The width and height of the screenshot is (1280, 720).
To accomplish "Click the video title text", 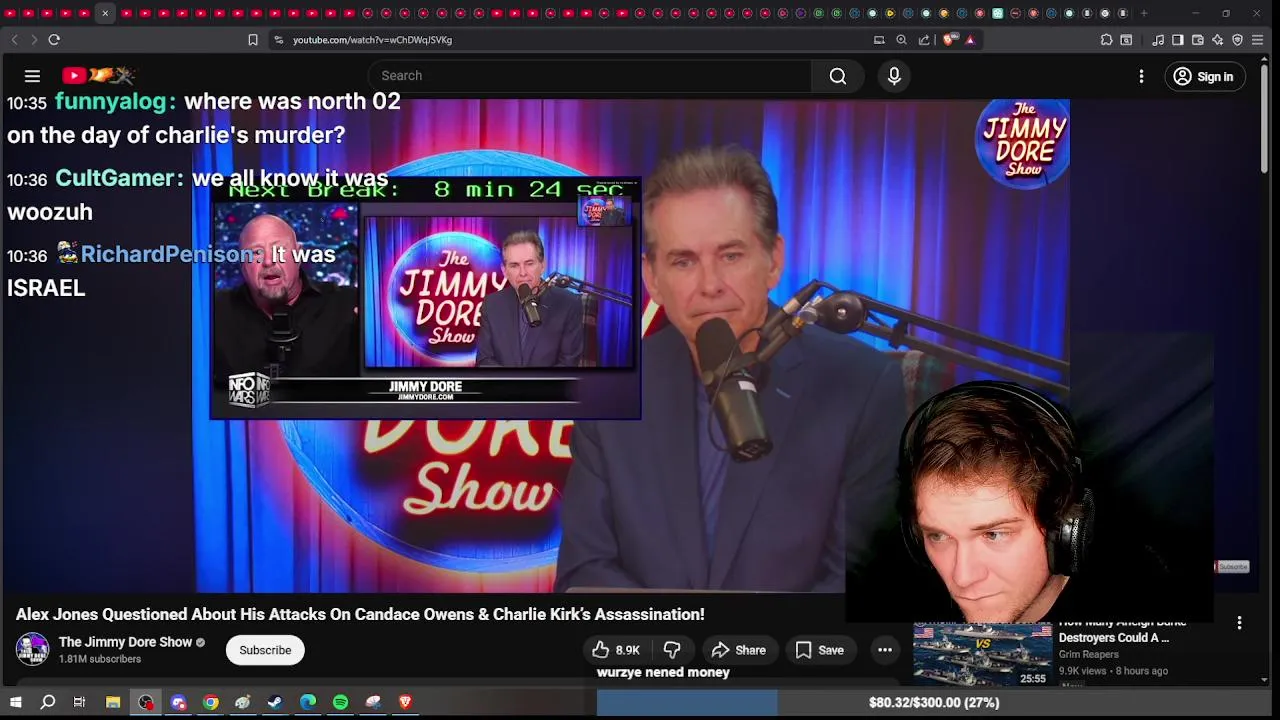I will (360, 614).
